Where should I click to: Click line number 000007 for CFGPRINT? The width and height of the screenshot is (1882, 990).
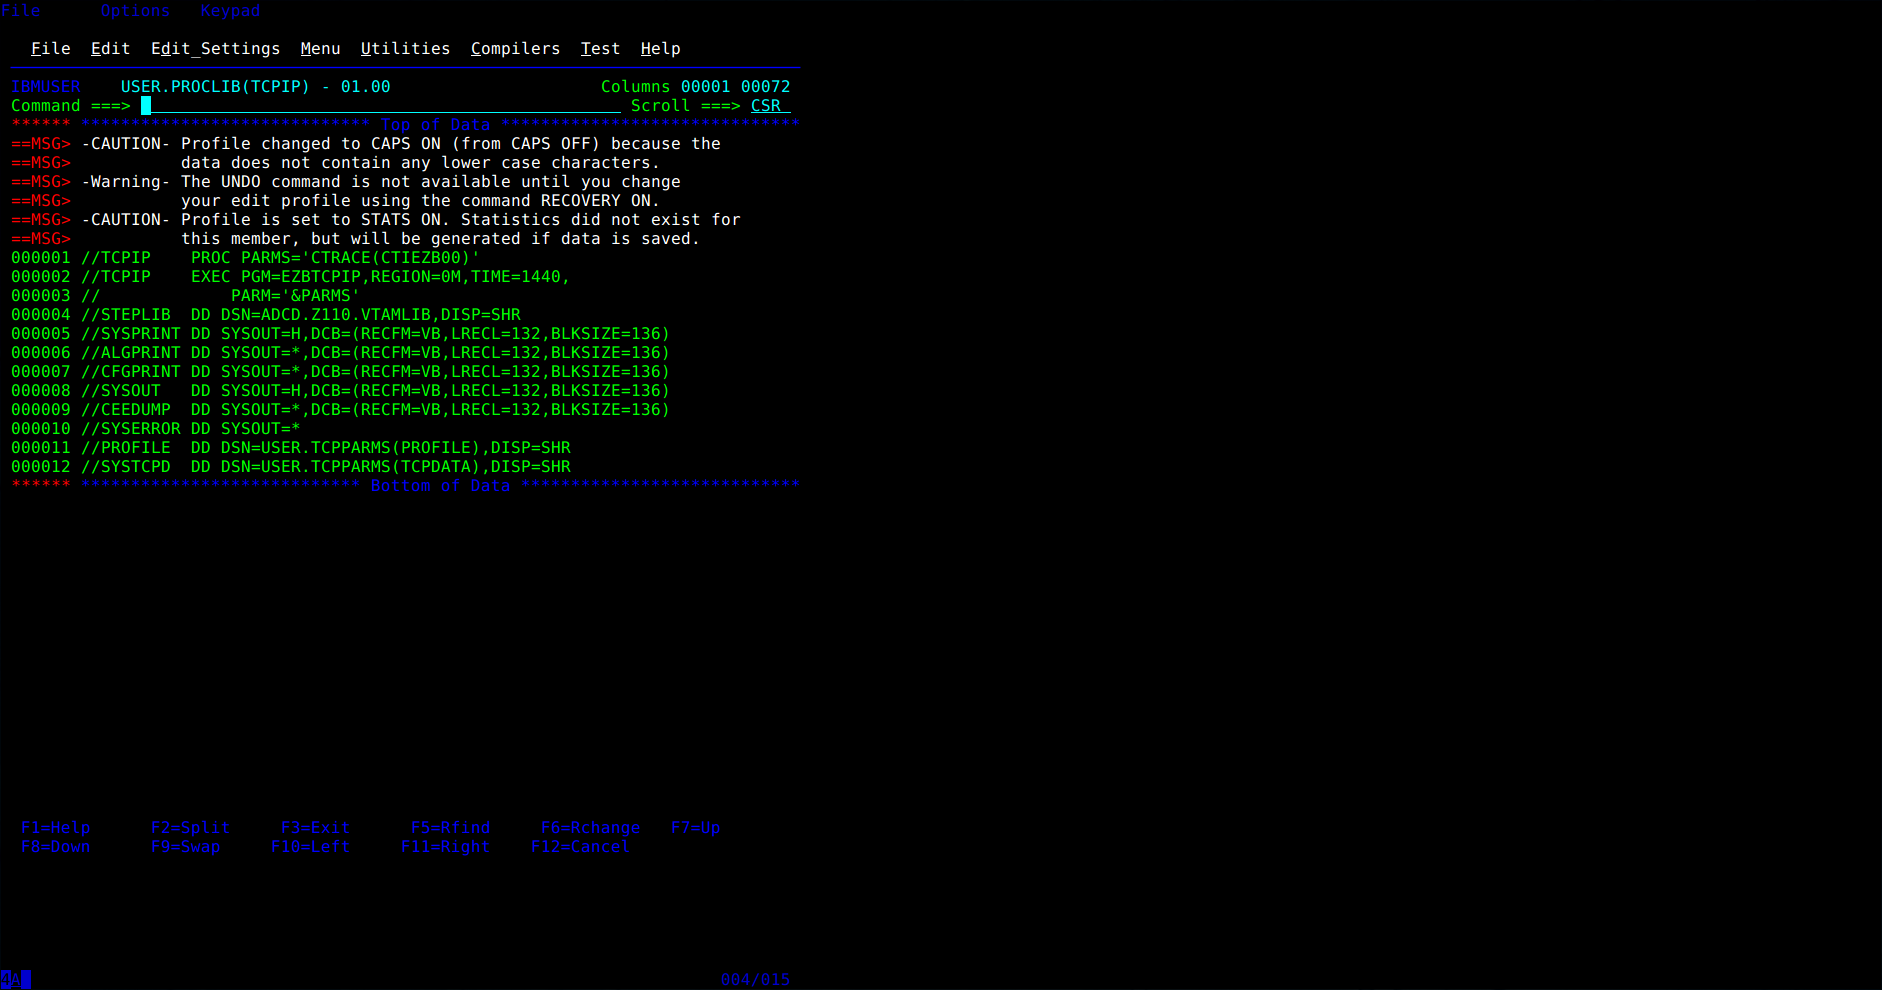40,371
